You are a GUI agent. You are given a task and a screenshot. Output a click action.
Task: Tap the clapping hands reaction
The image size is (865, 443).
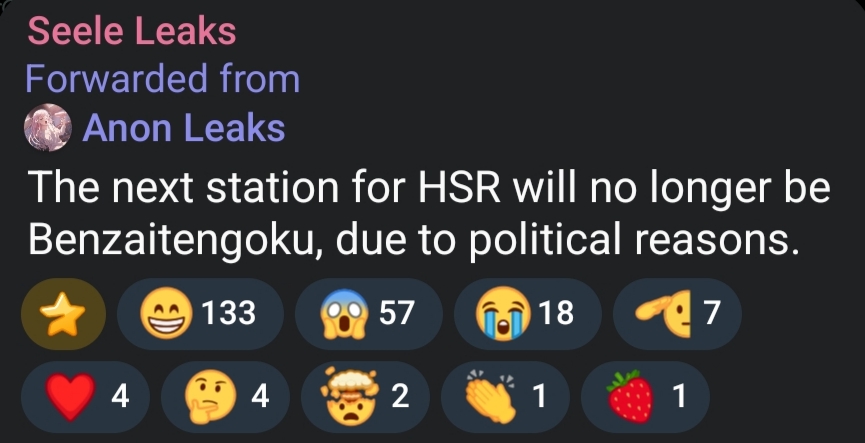coord(505,397)
